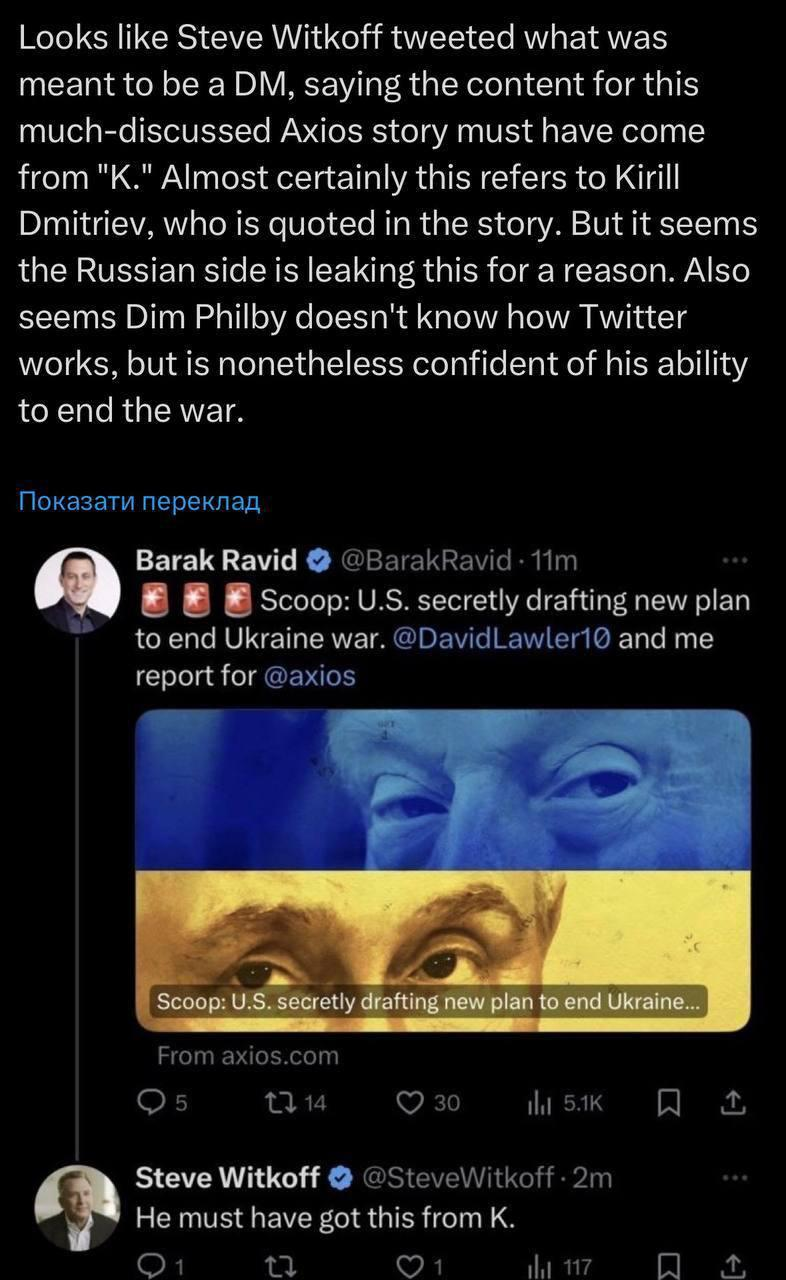The height and width of the screenshot is (1280, 786).
Task: Click the Показати переклад translation link
Action: [139, 501]
